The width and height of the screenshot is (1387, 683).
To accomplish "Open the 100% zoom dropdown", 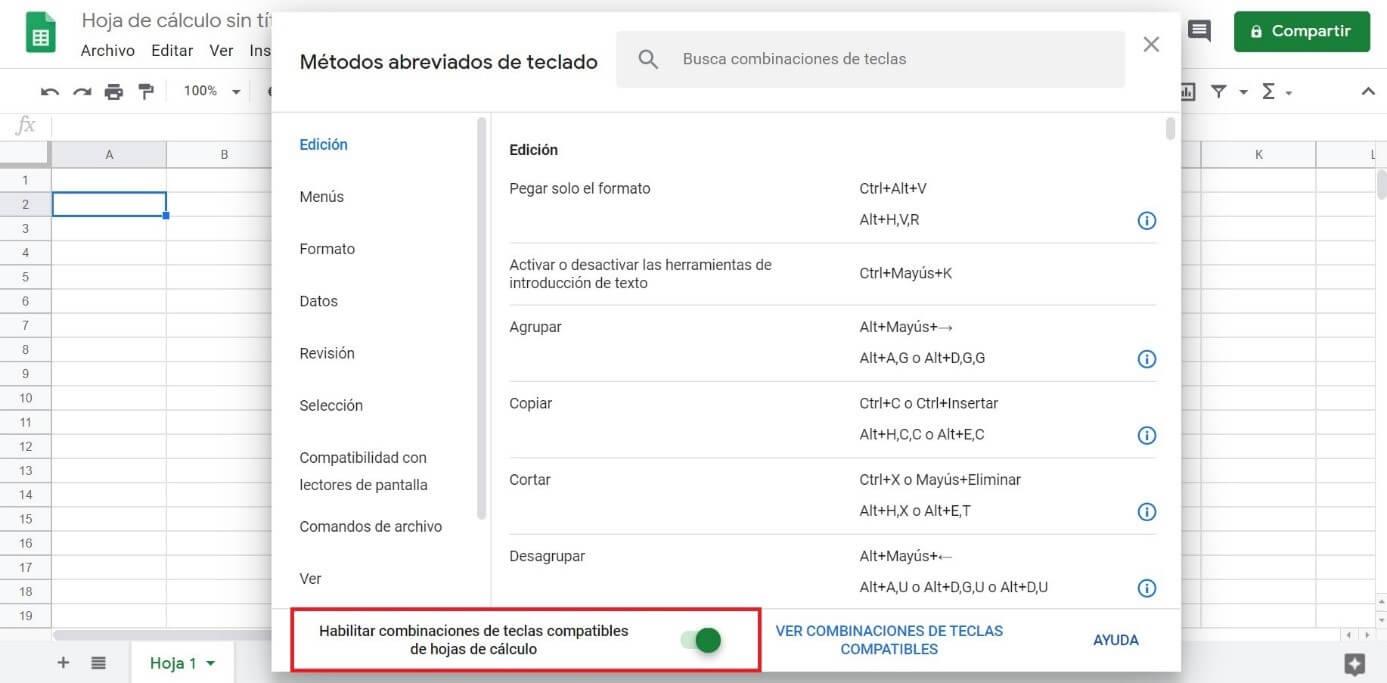I will click(x=211, y=90).
